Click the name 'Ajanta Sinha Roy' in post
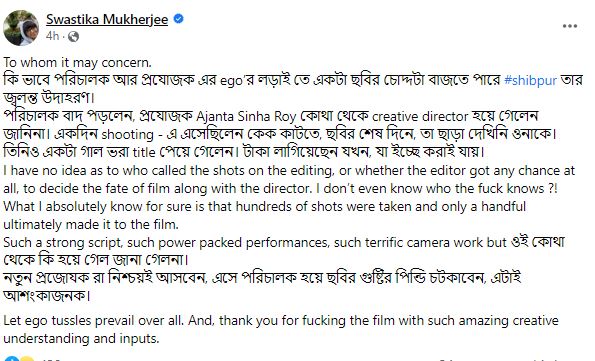The height and width of the screenshot is (361, 595). pos(246,117)
